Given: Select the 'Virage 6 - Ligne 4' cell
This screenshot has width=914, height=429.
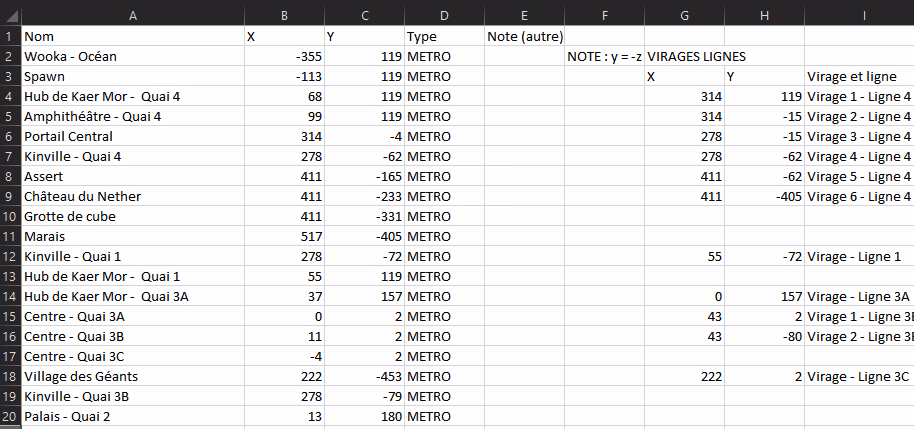Looking at the screenshot, I should [x=859, y=196].
